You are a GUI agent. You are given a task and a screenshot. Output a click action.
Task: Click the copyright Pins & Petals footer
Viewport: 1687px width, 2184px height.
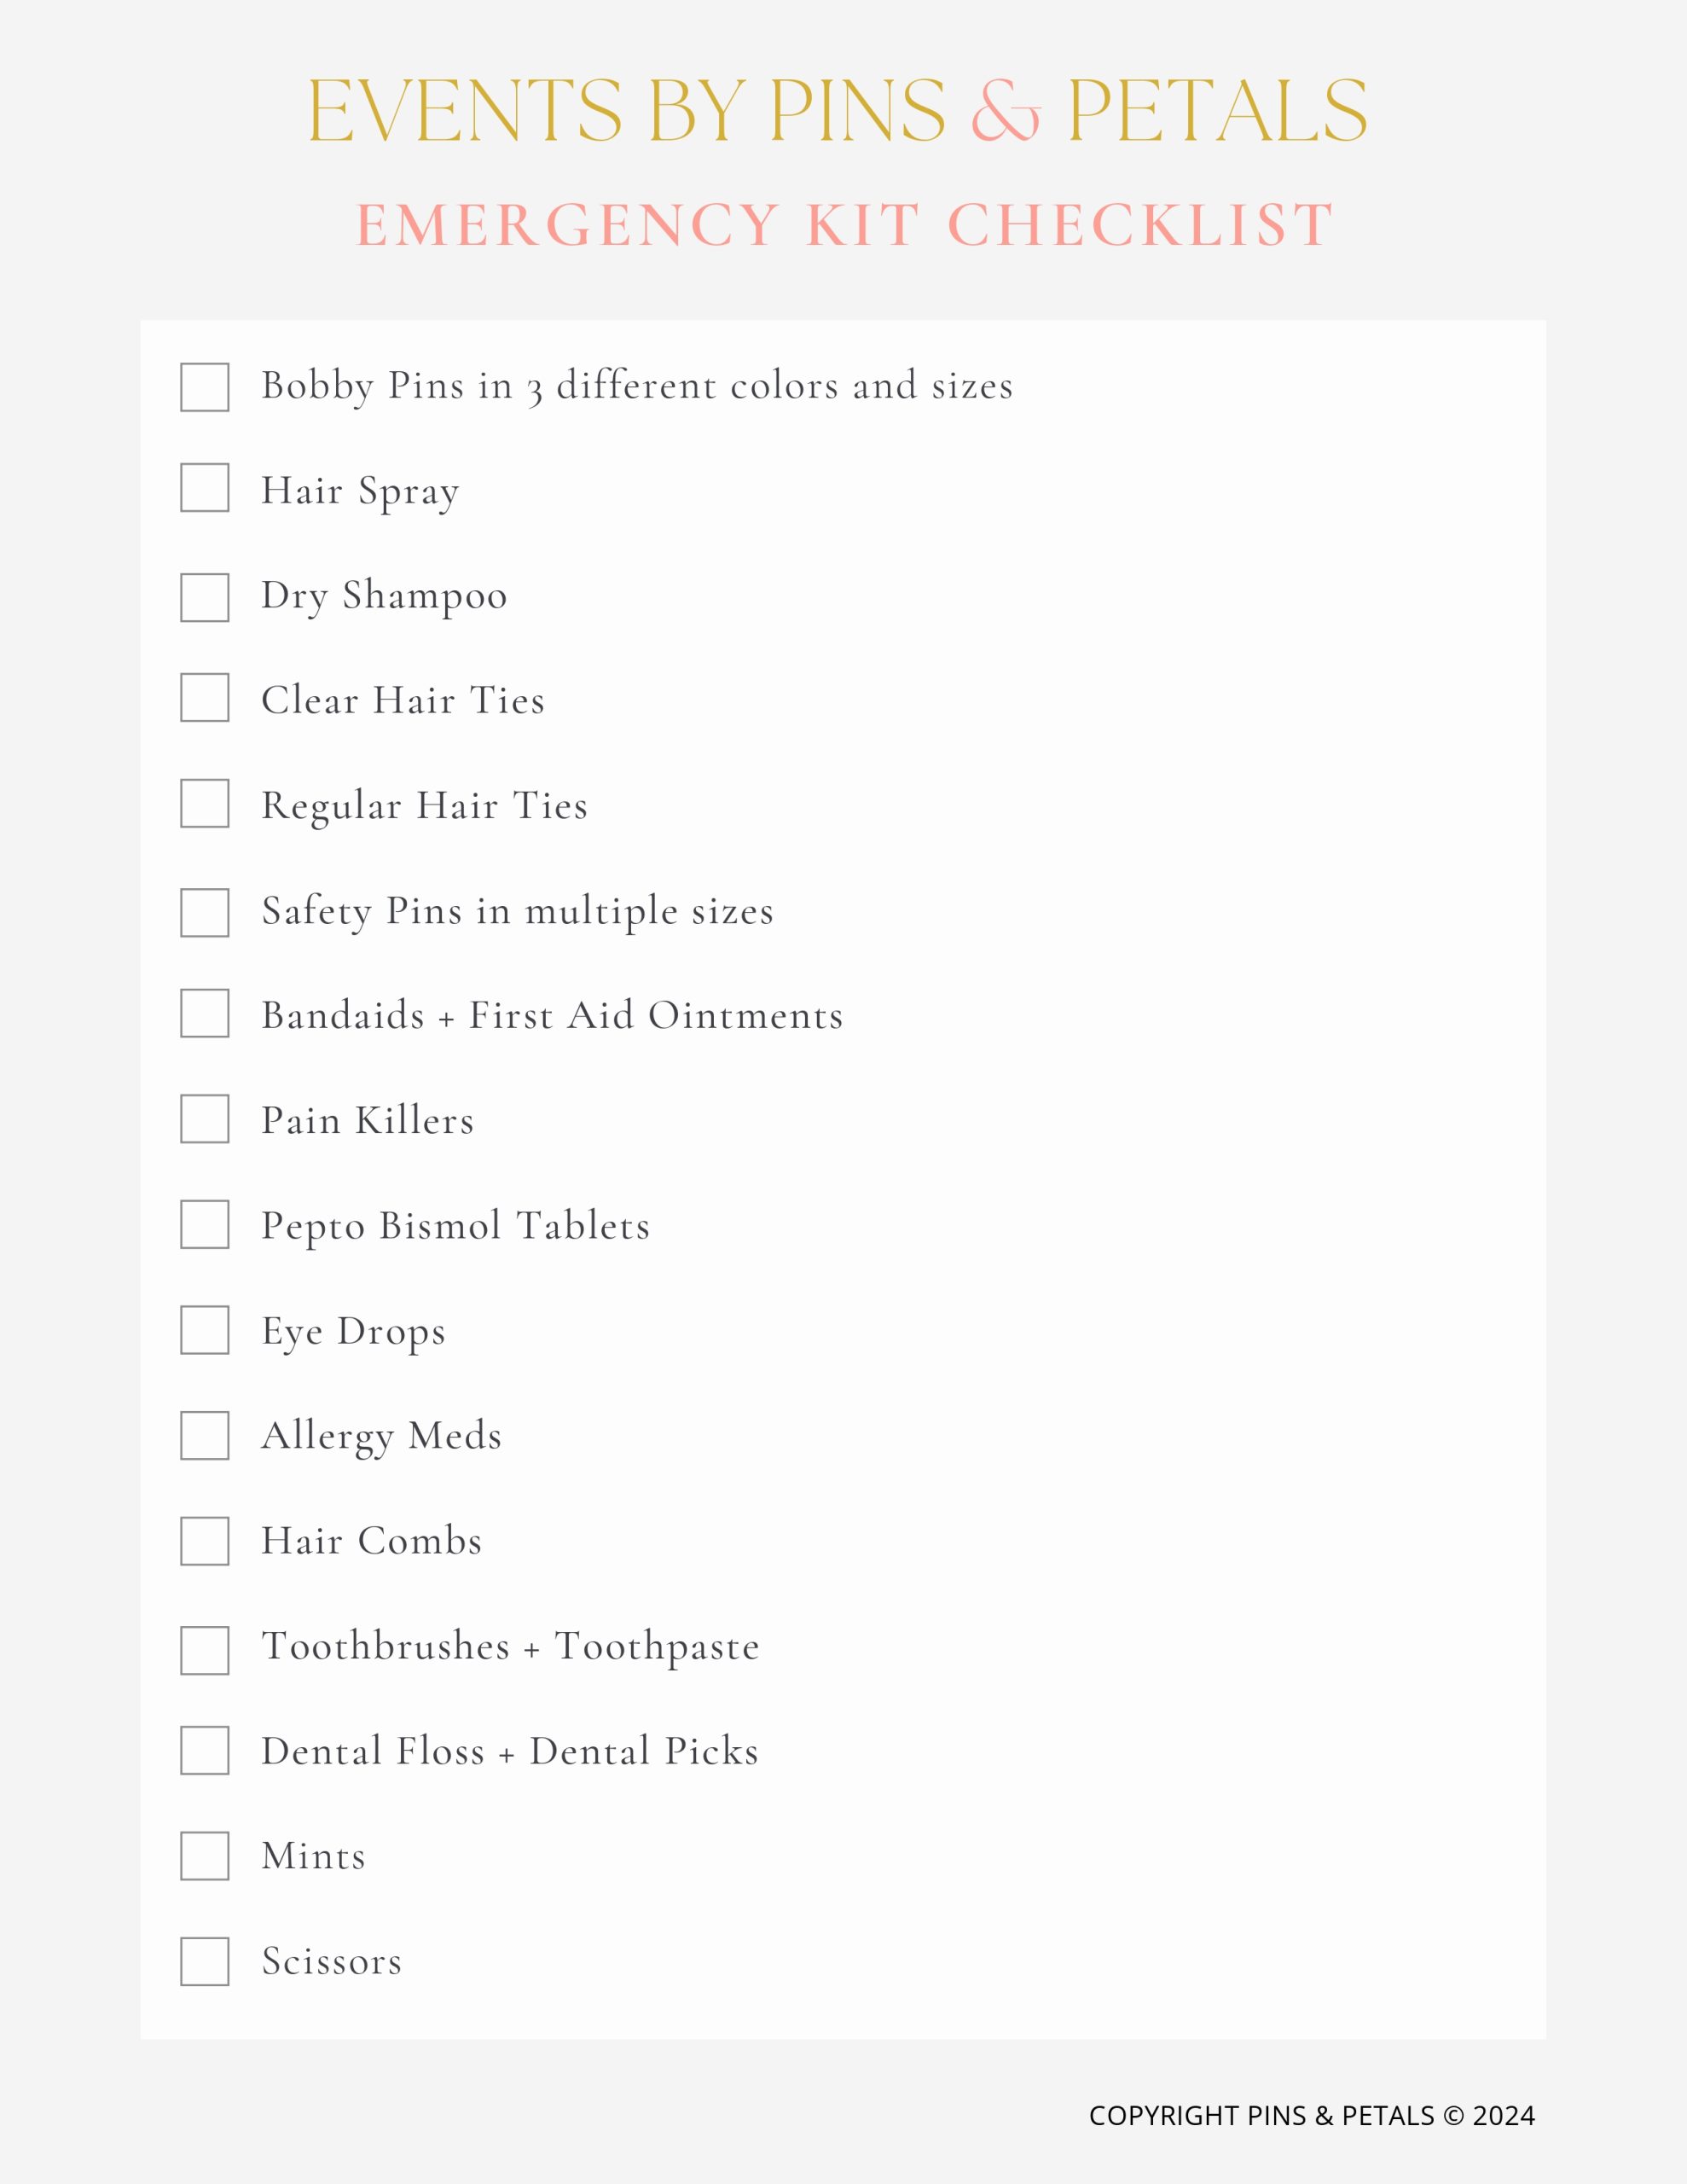(1311, 2115)
